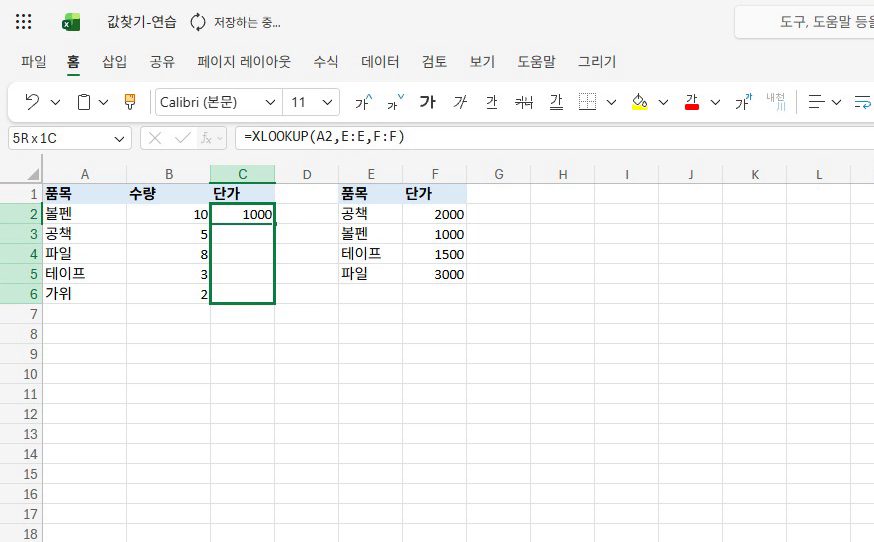The width and height of the screenshot is (874, 542).
Task: Click the text alignment icon
Action: coord(817,102)
